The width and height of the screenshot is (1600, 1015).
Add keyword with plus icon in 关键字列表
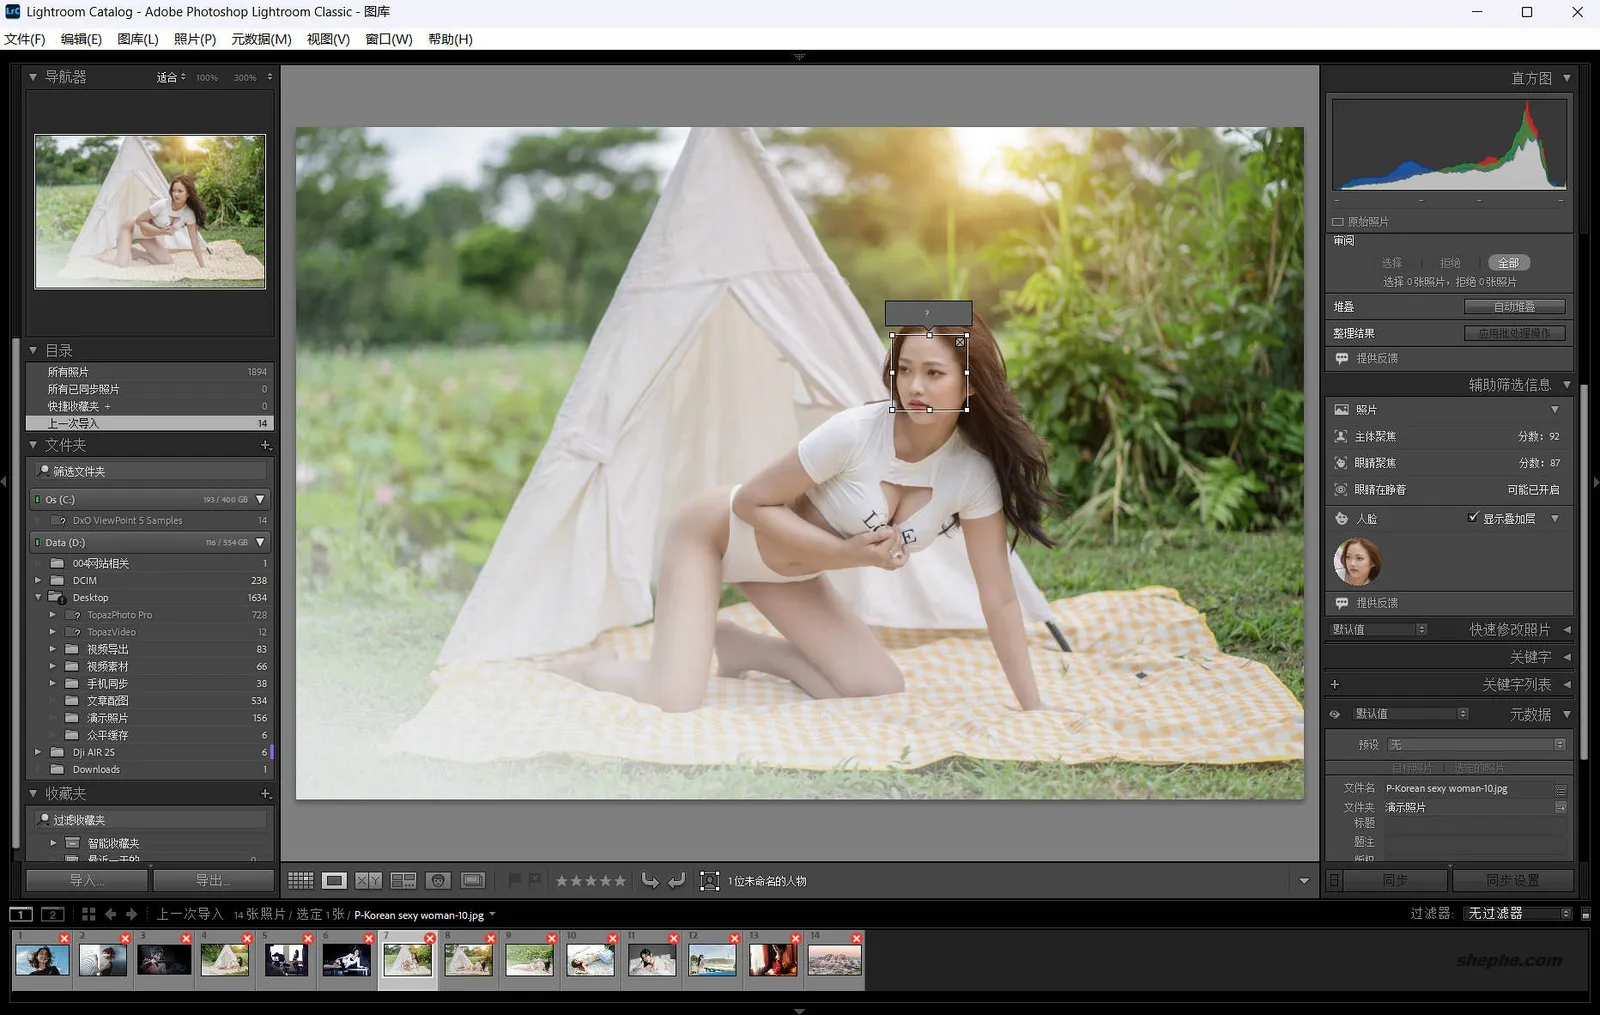coord(1334,684)
